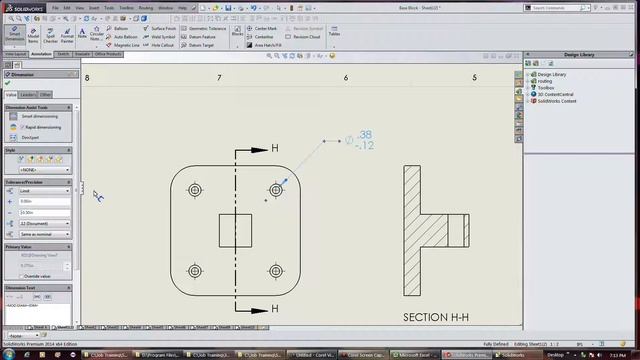Click the Undo icon in the top toolbar

pos(253,8)
